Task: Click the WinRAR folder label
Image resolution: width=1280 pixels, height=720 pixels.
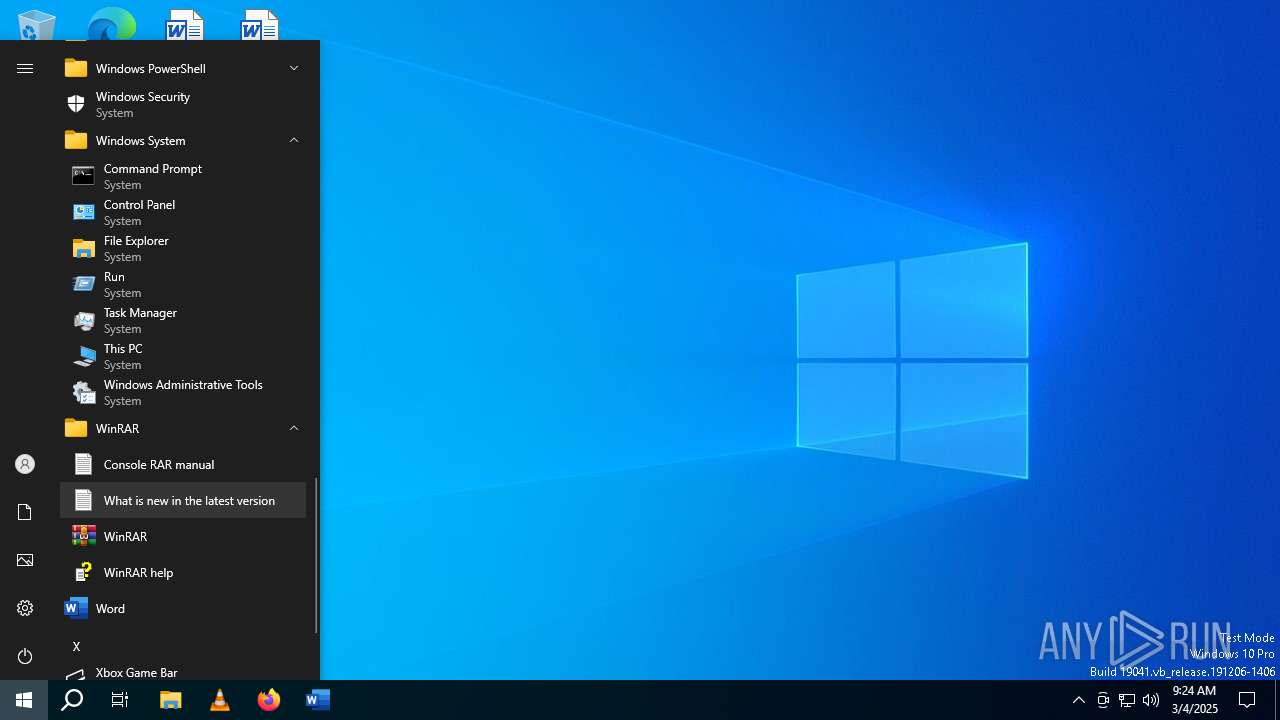Action: [x=117, y=428]
